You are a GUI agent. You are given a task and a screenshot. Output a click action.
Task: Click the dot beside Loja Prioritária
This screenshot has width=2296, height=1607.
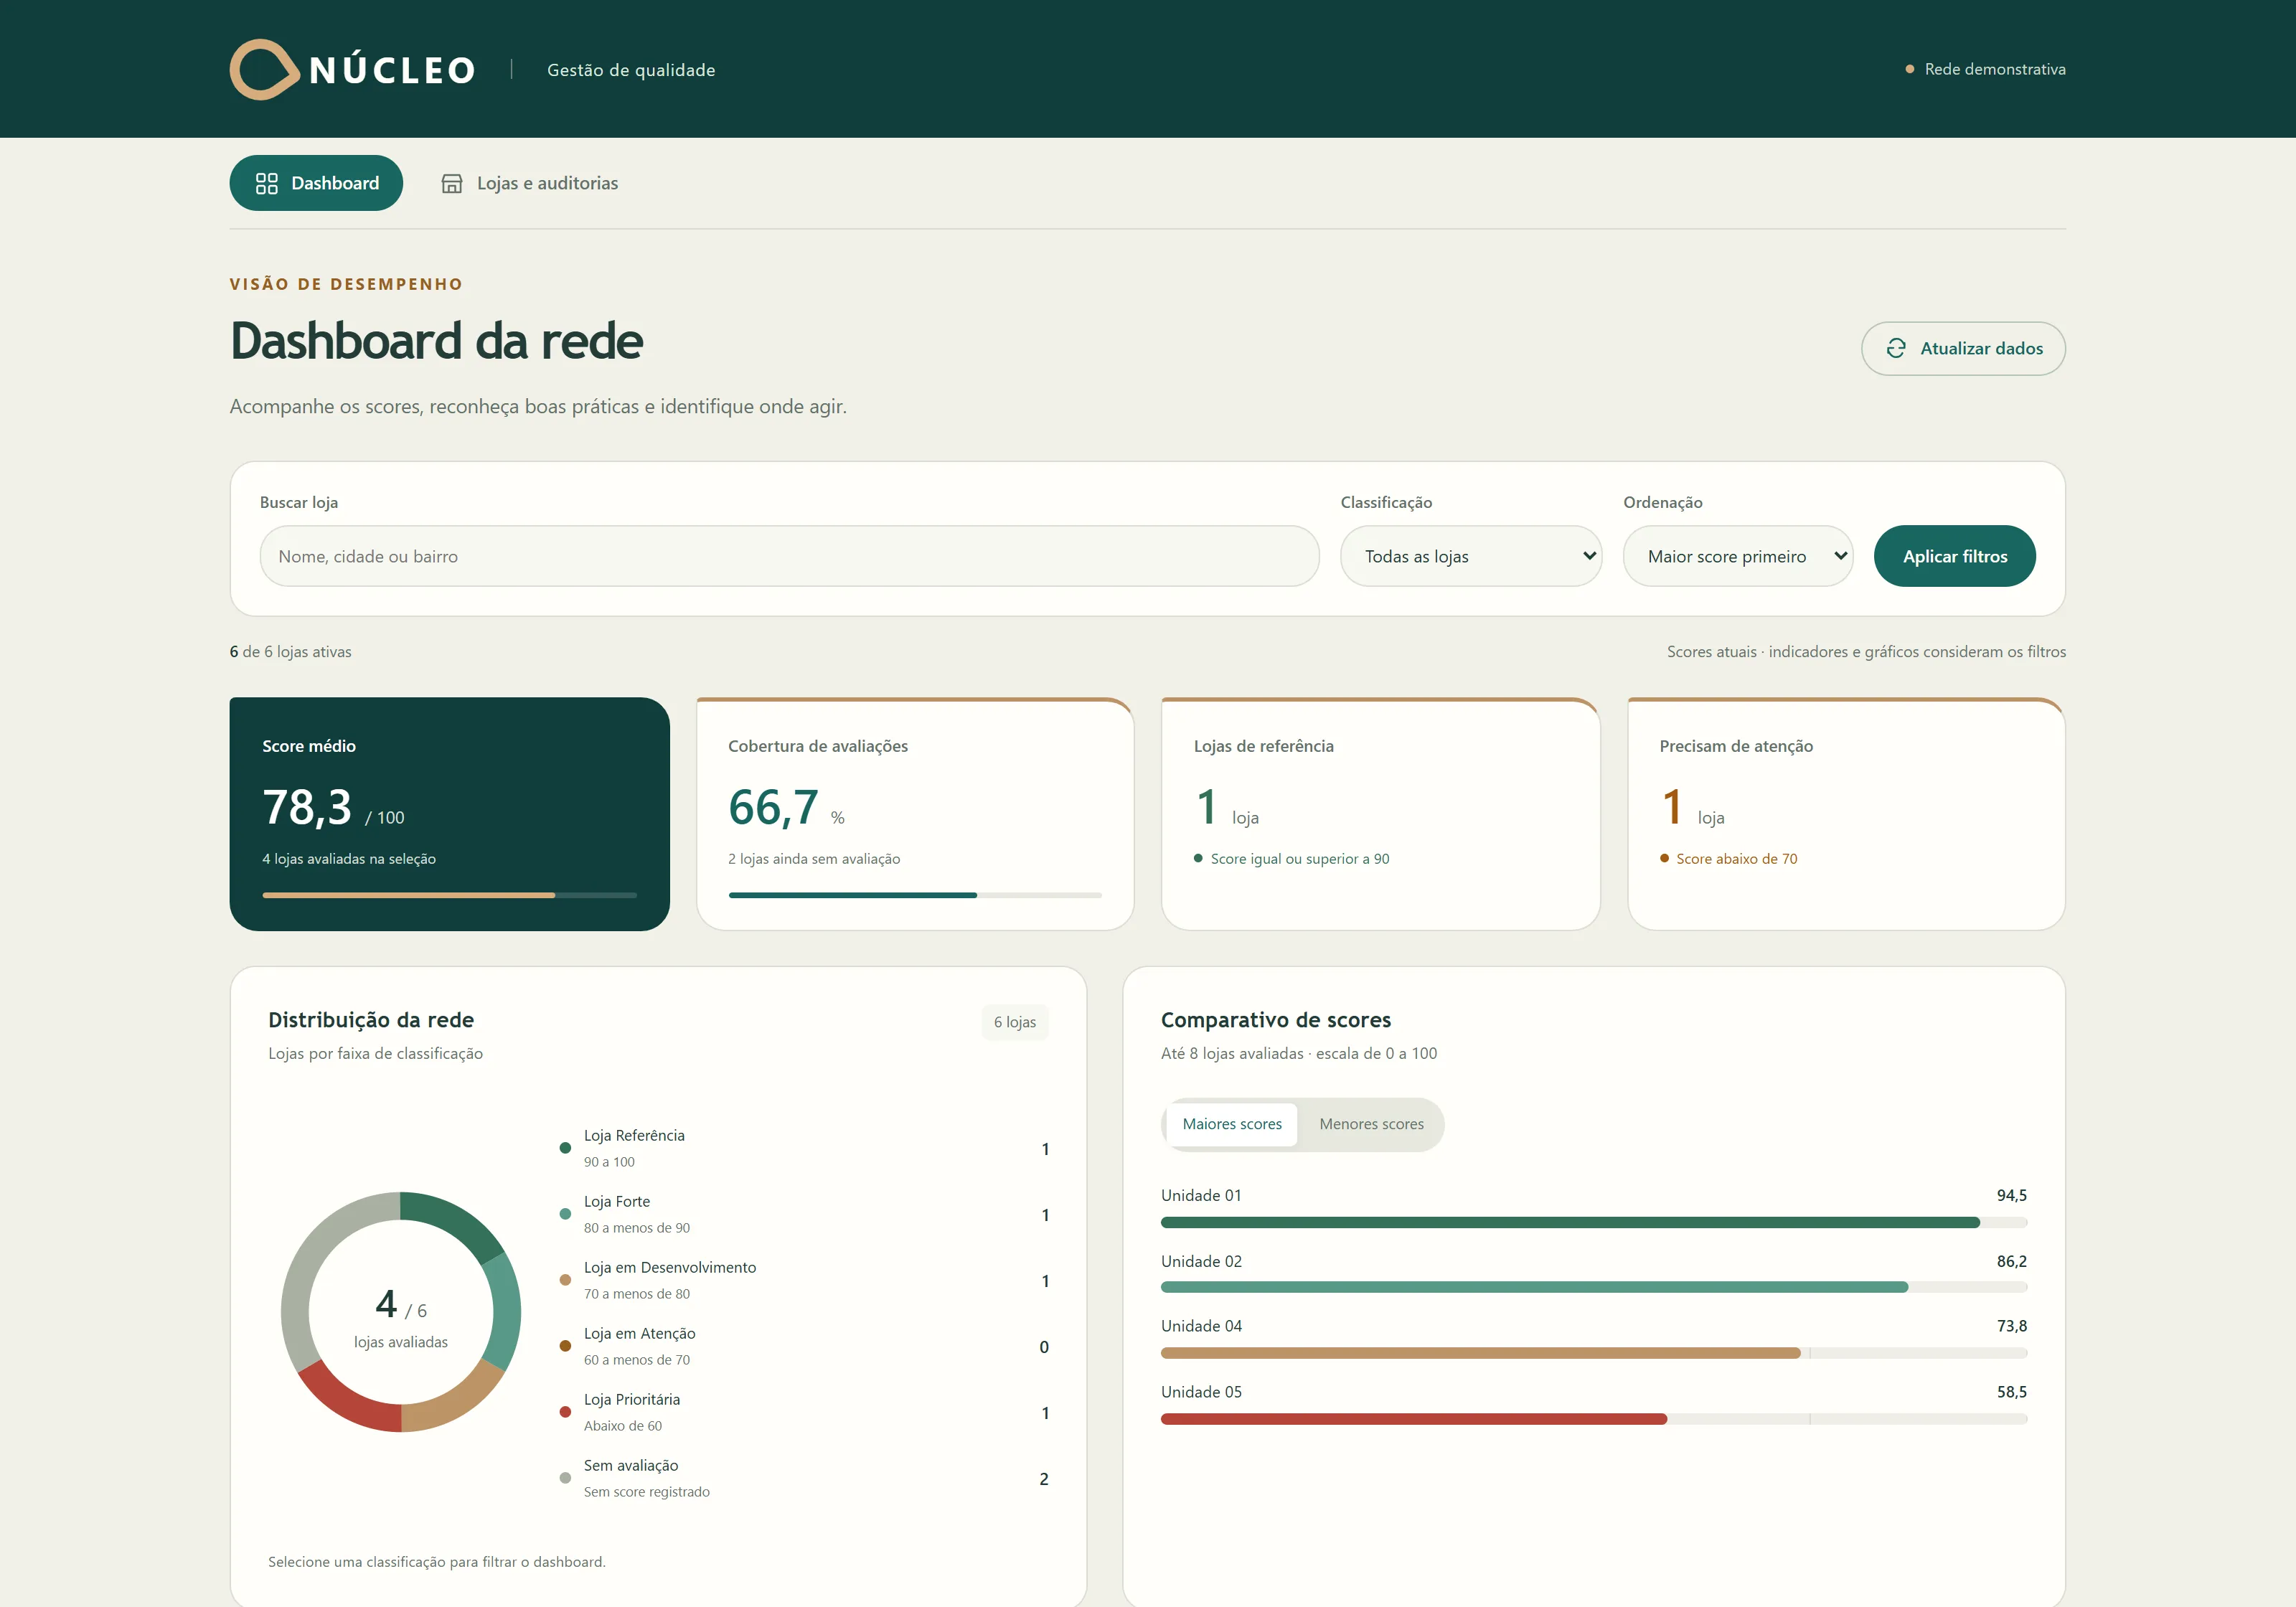pos(565,1412)
